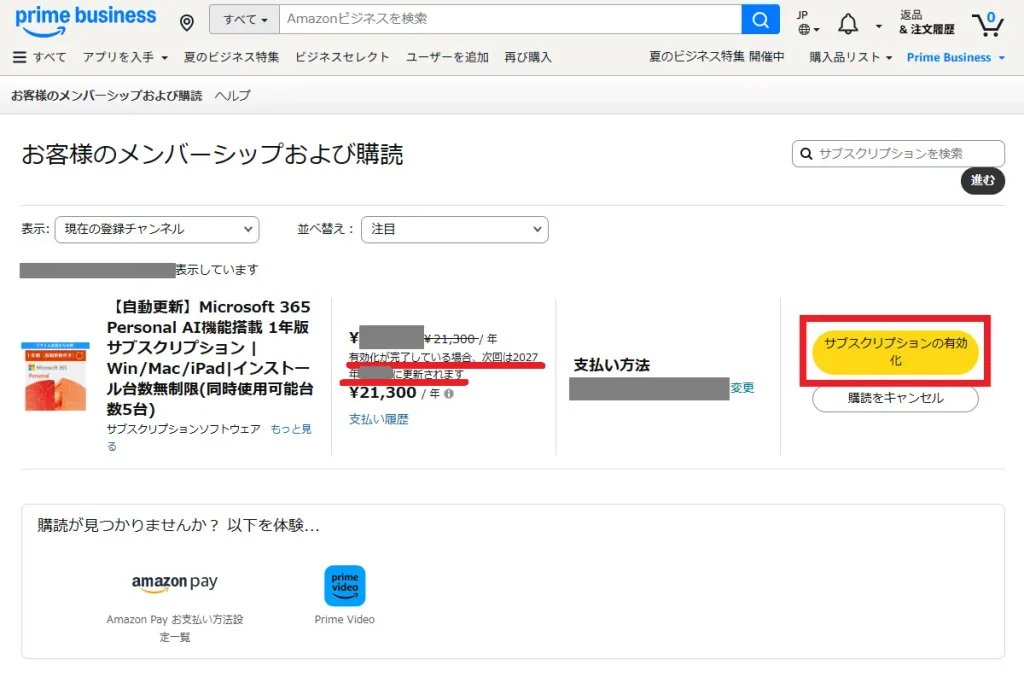The width and height of the screenshot is (1024, 683).
Task: Open the notifications bell icon
Action: tap(848, 24)
